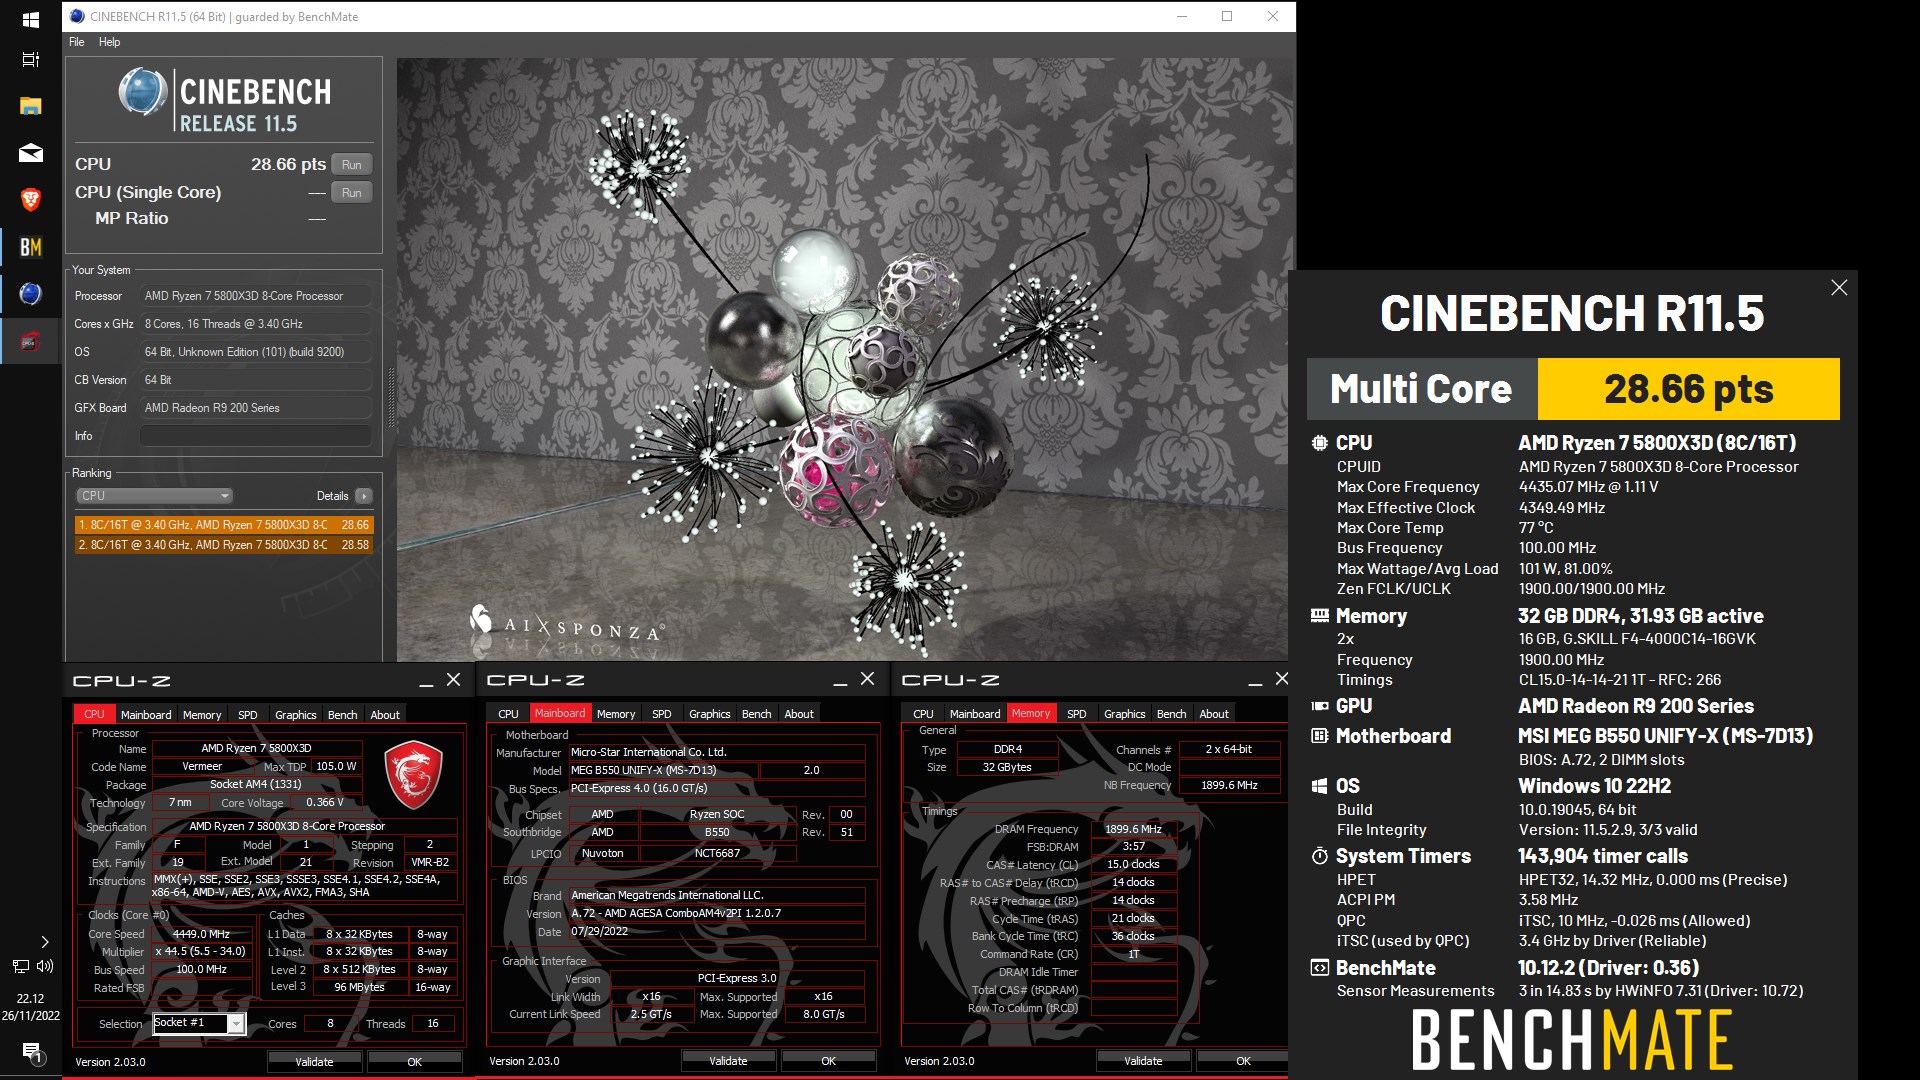Click the BenchMate section icon near version 10.12.2
Viewport: 1920px width, 1080px height.
click(x=1320, y=968)
